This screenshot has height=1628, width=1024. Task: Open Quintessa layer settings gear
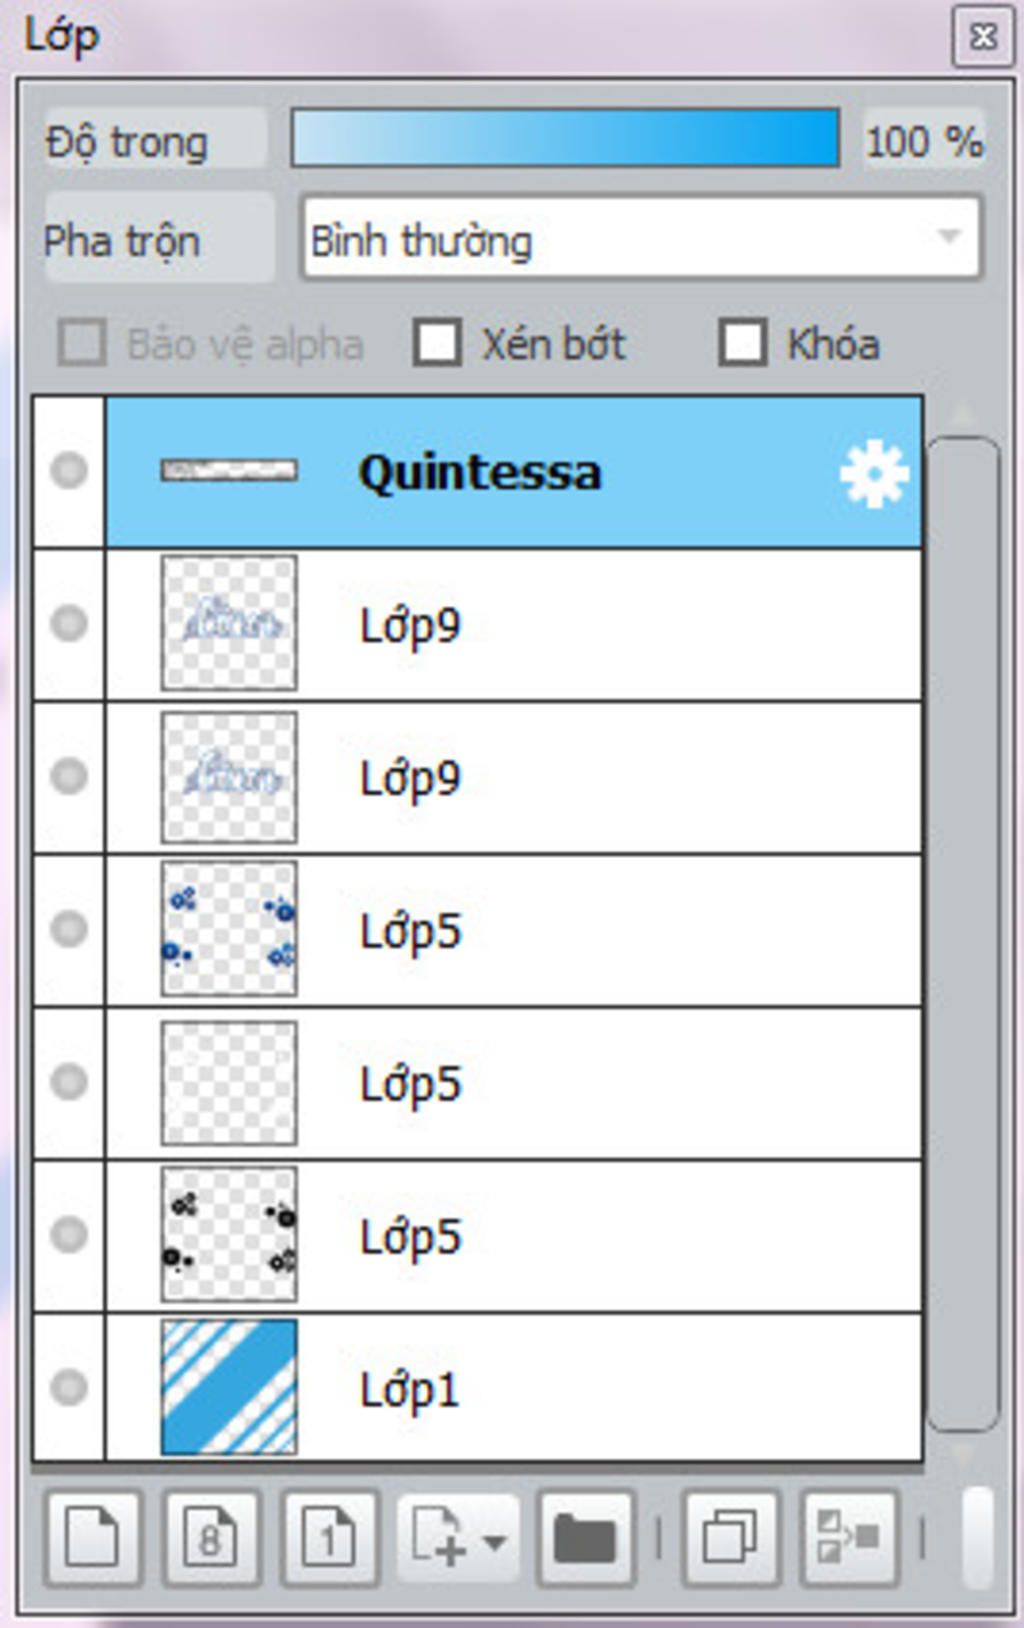pyautogui.click(x=873, y=473)
